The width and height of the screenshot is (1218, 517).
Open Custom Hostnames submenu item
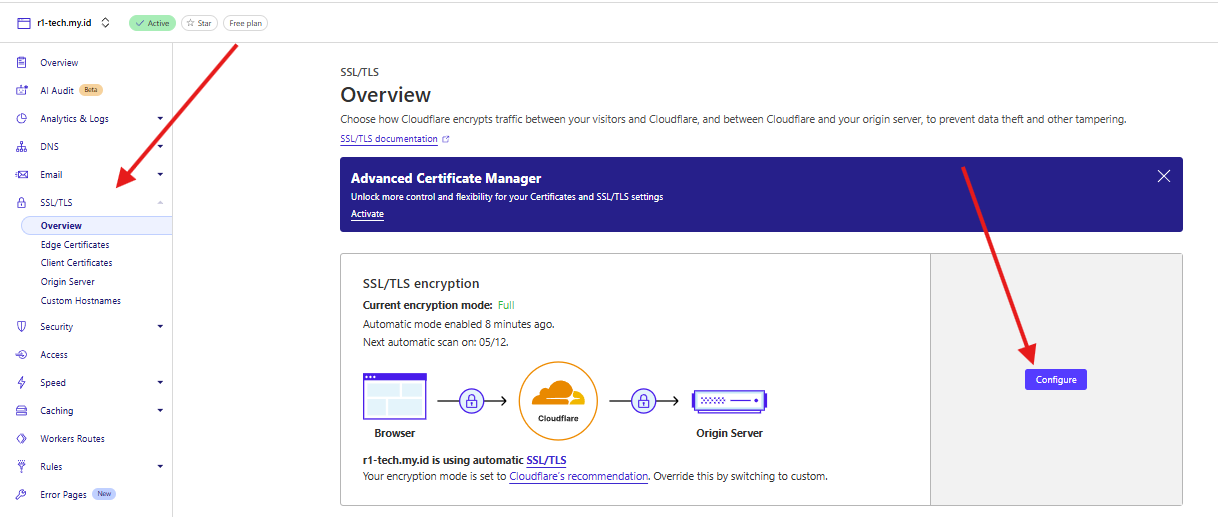click(80, 301)
